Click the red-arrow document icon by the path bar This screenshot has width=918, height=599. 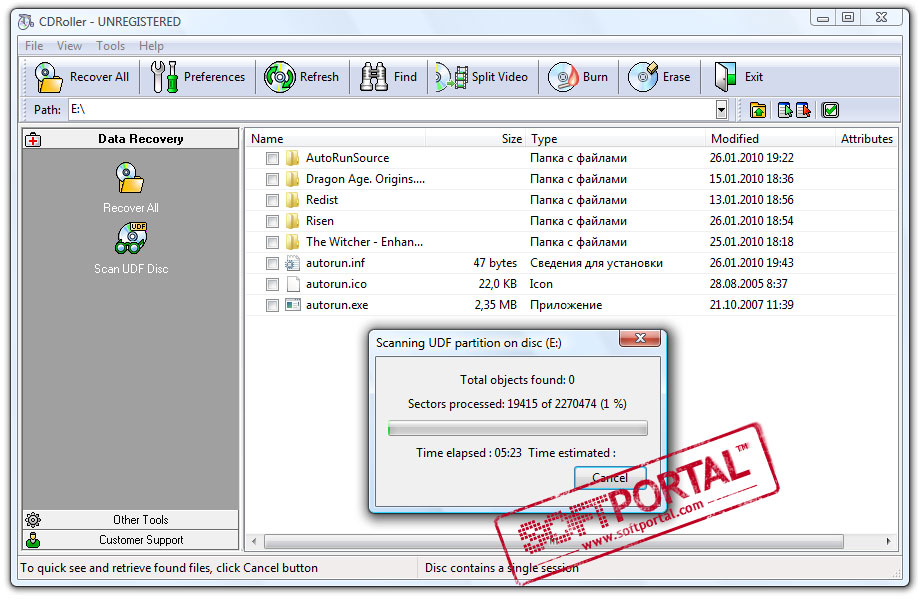[803, 109]
